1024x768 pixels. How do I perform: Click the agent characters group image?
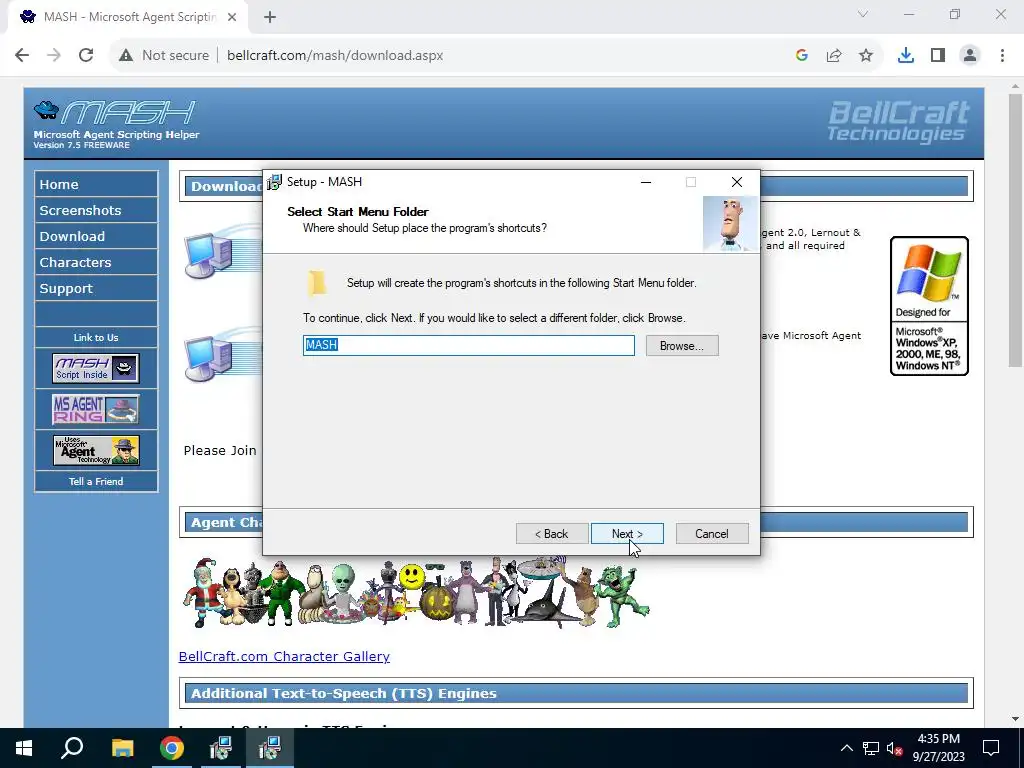[x=416, y=592]
